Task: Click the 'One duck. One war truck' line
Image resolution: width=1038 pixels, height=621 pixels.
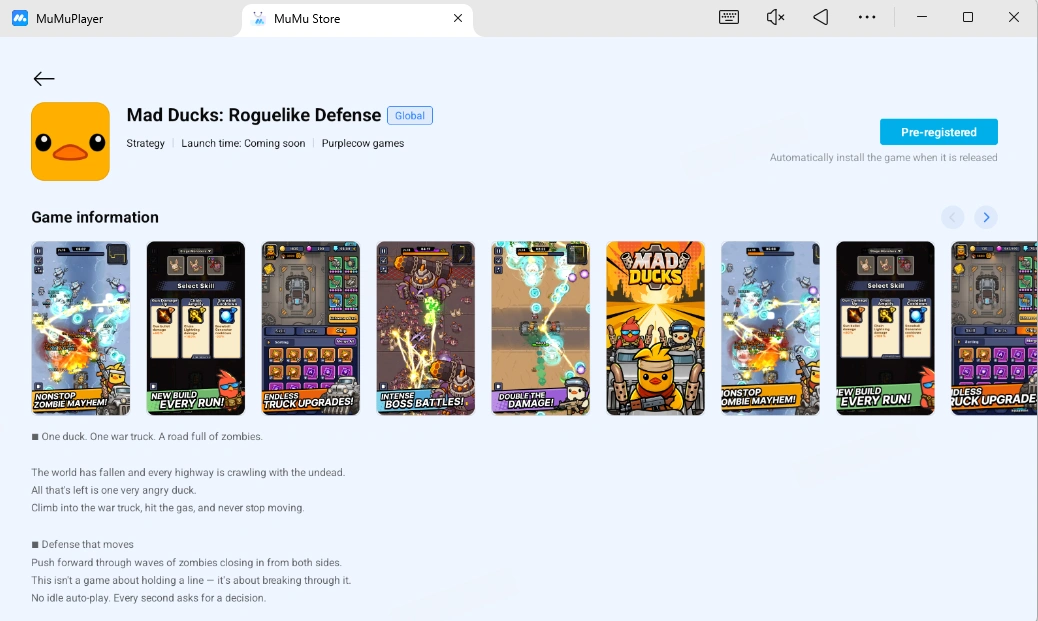Action: point(147,436)
